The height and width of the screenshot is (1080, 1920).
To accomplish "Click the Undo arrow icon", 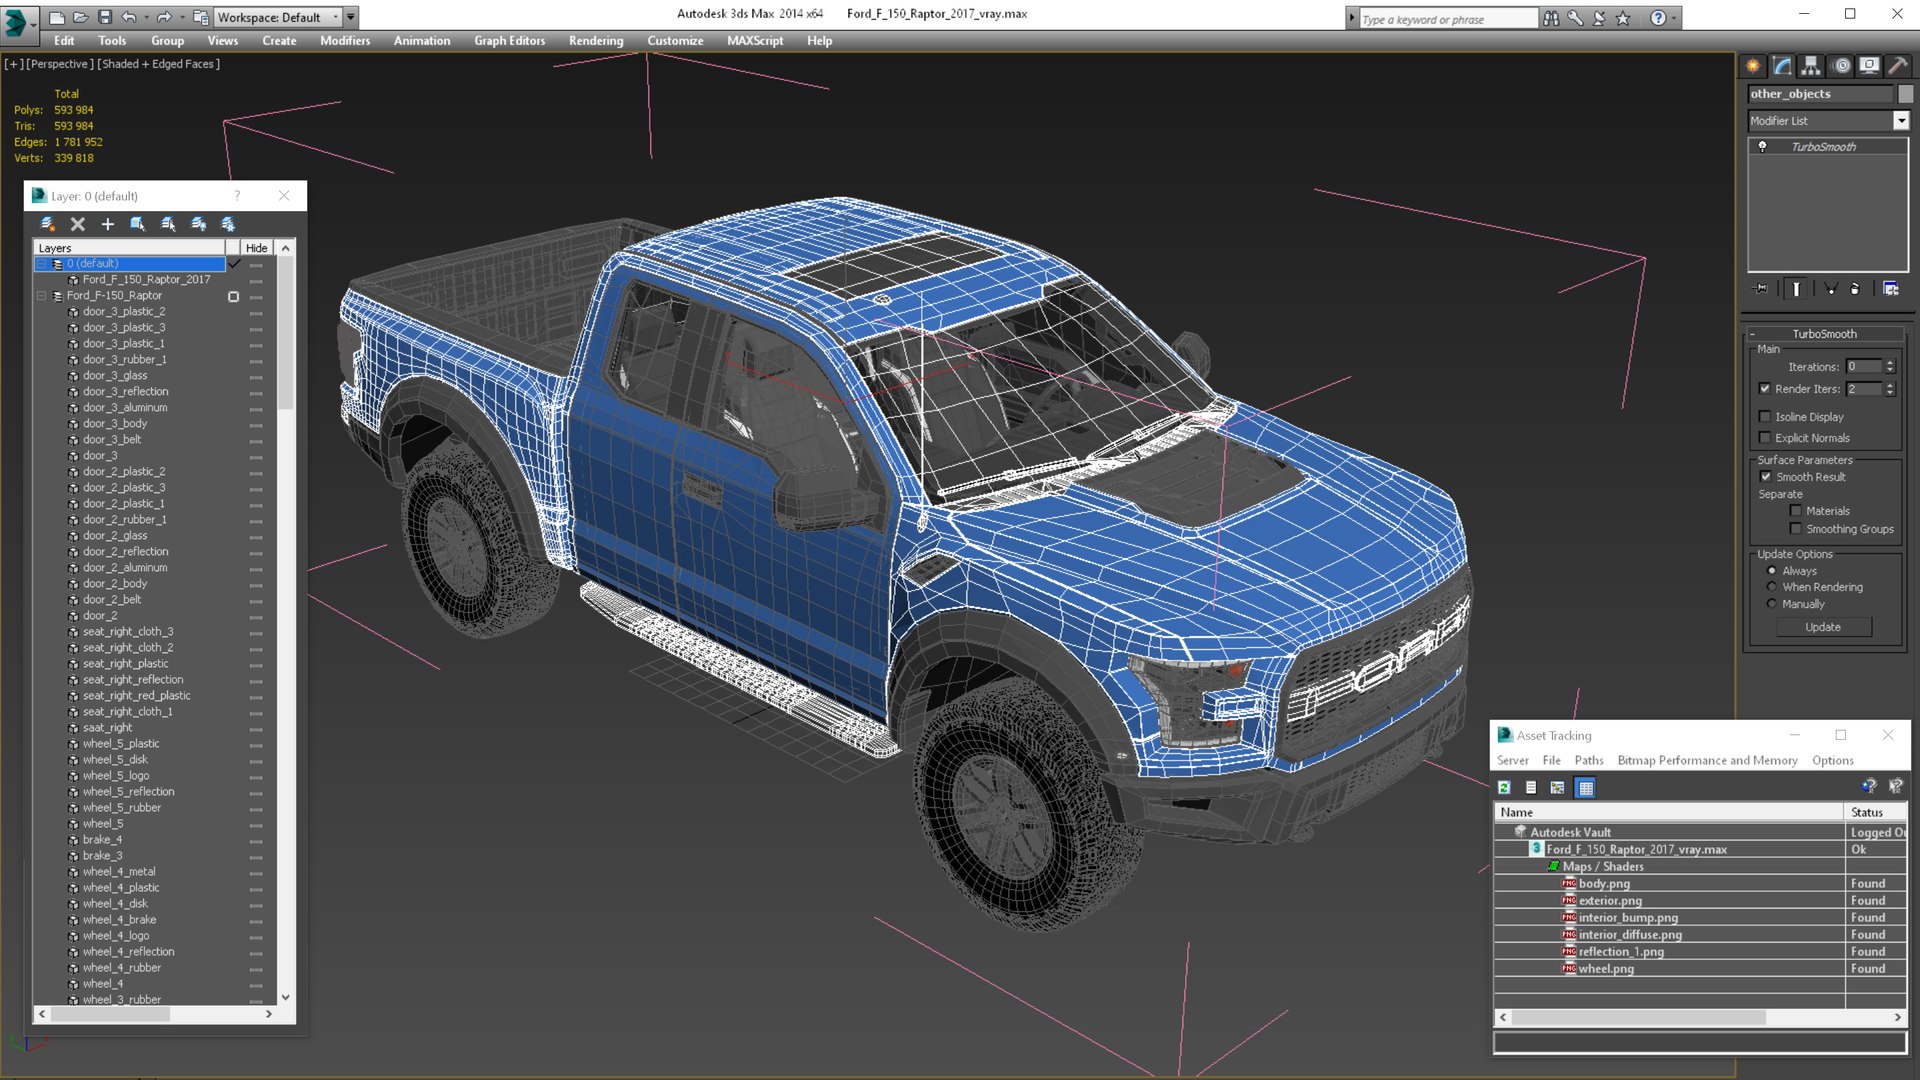I will point(128,17).
